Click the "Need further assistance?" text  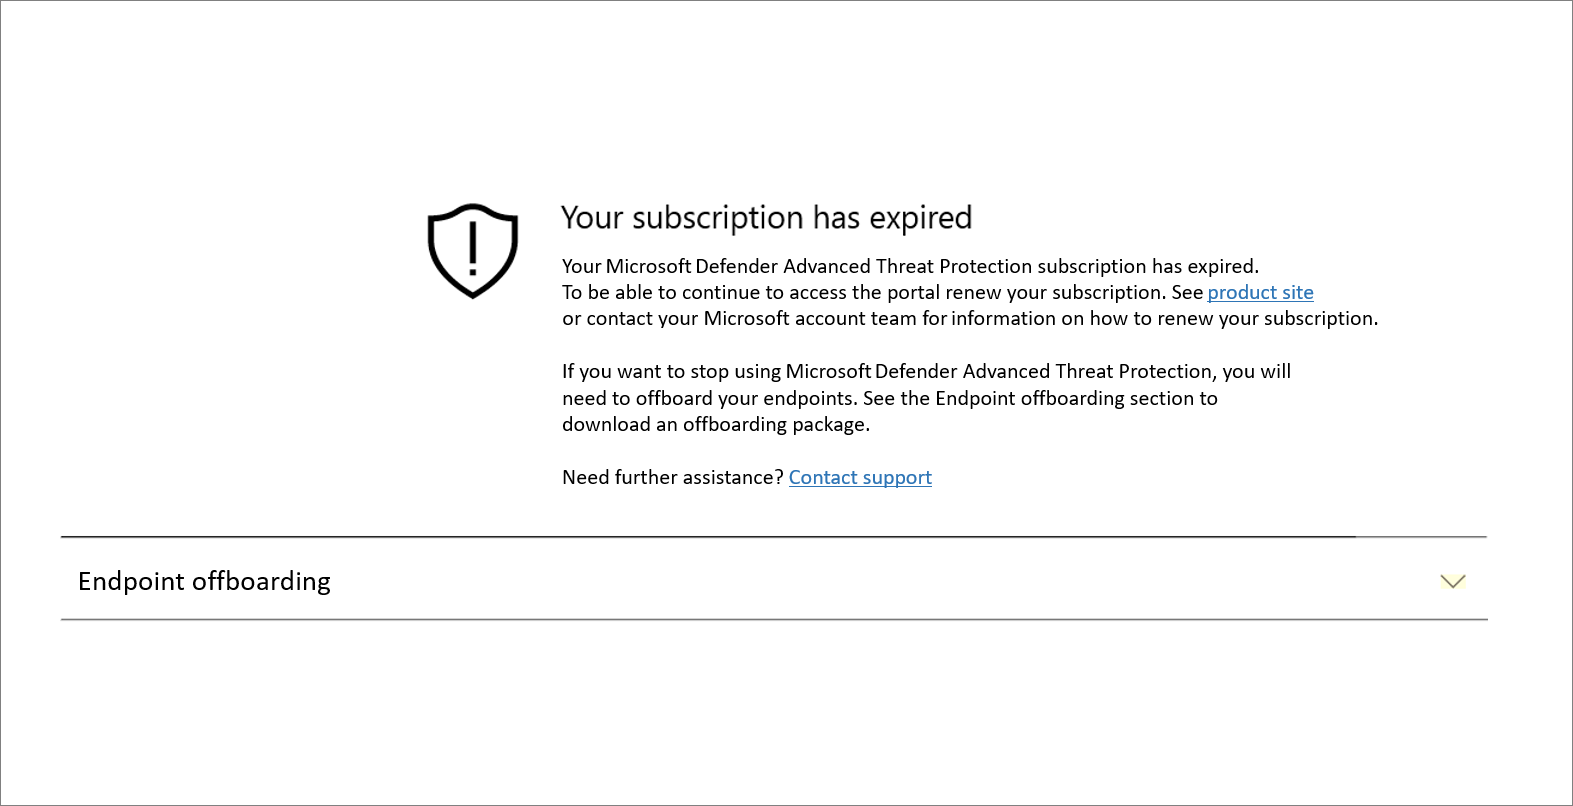[x=672, y=478]
